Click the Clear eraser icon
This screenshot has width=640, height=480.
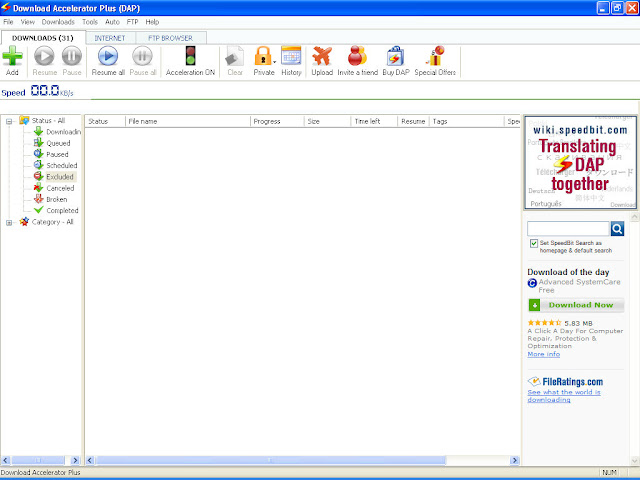click(x=235, y=56)
